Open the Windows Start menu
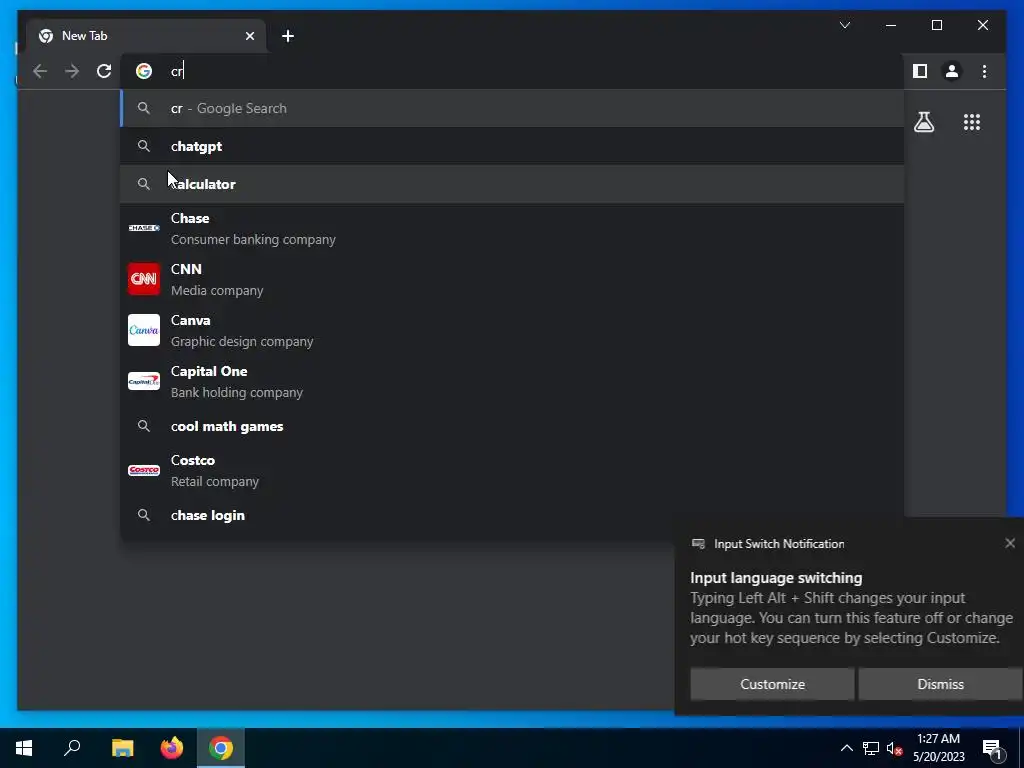1024x768 pixels. [24, 748]
